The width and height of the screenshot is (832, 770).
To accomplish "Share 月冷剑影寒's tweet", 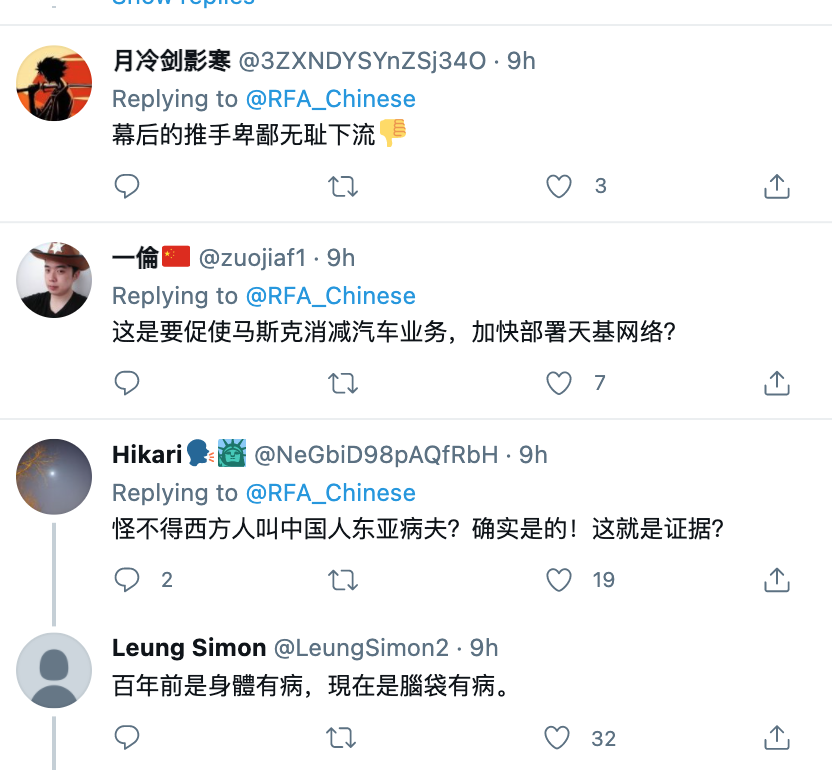I will (777, 186).
